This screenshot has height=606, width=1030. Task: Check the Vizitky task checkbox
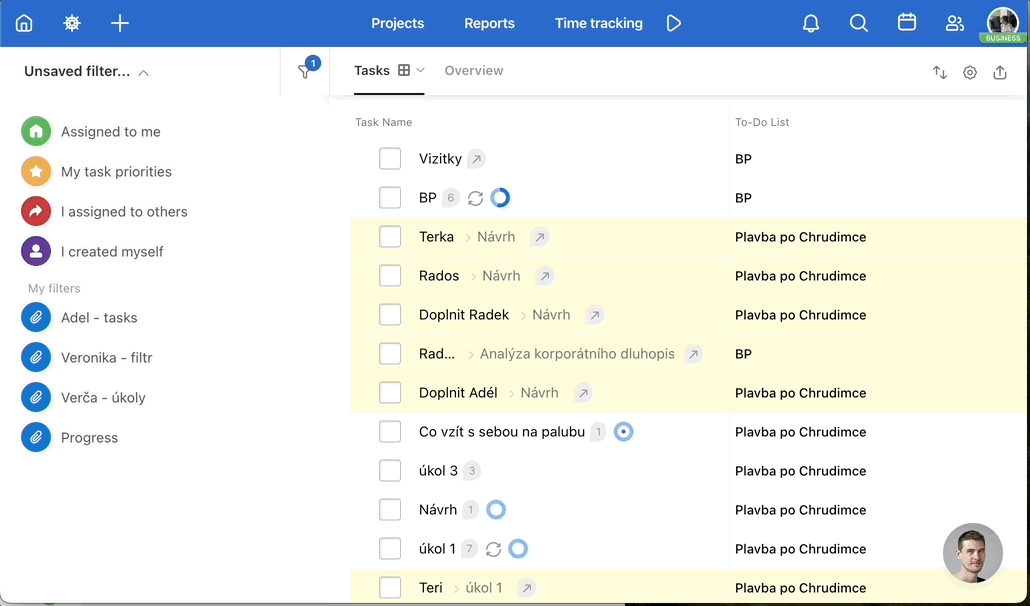tap(390, 159)
